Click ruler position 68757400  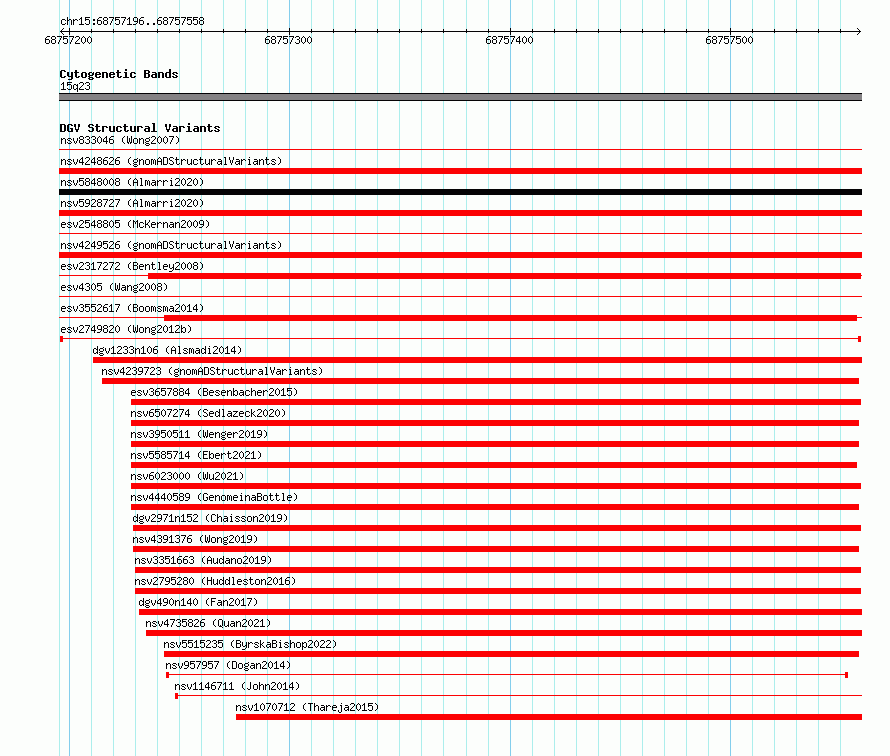(509, 40)
